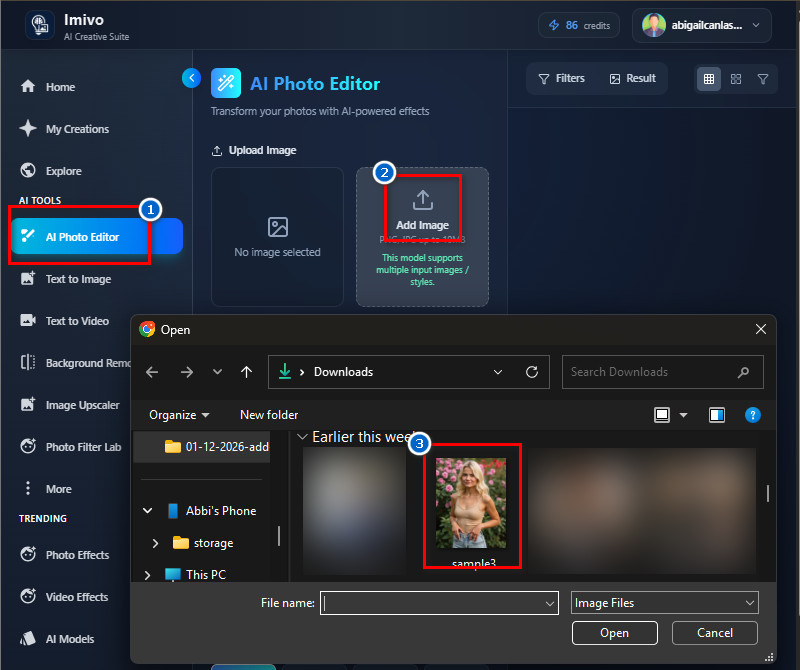Click the Cancel button
Viewport: 800px width, 670px height.
pyautogui.click(x=715, y=633)
